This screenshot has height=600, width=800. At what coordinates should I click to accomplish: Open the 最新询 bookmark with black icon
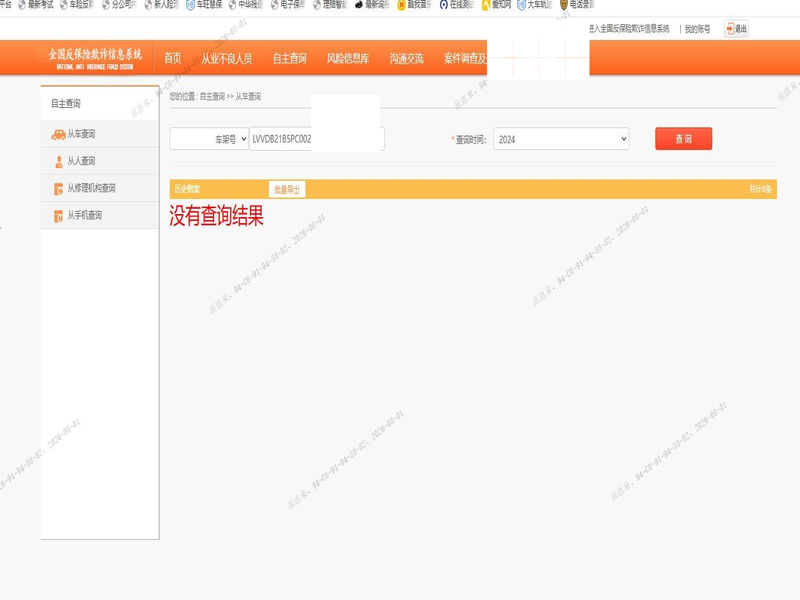(x=372, y=5)
